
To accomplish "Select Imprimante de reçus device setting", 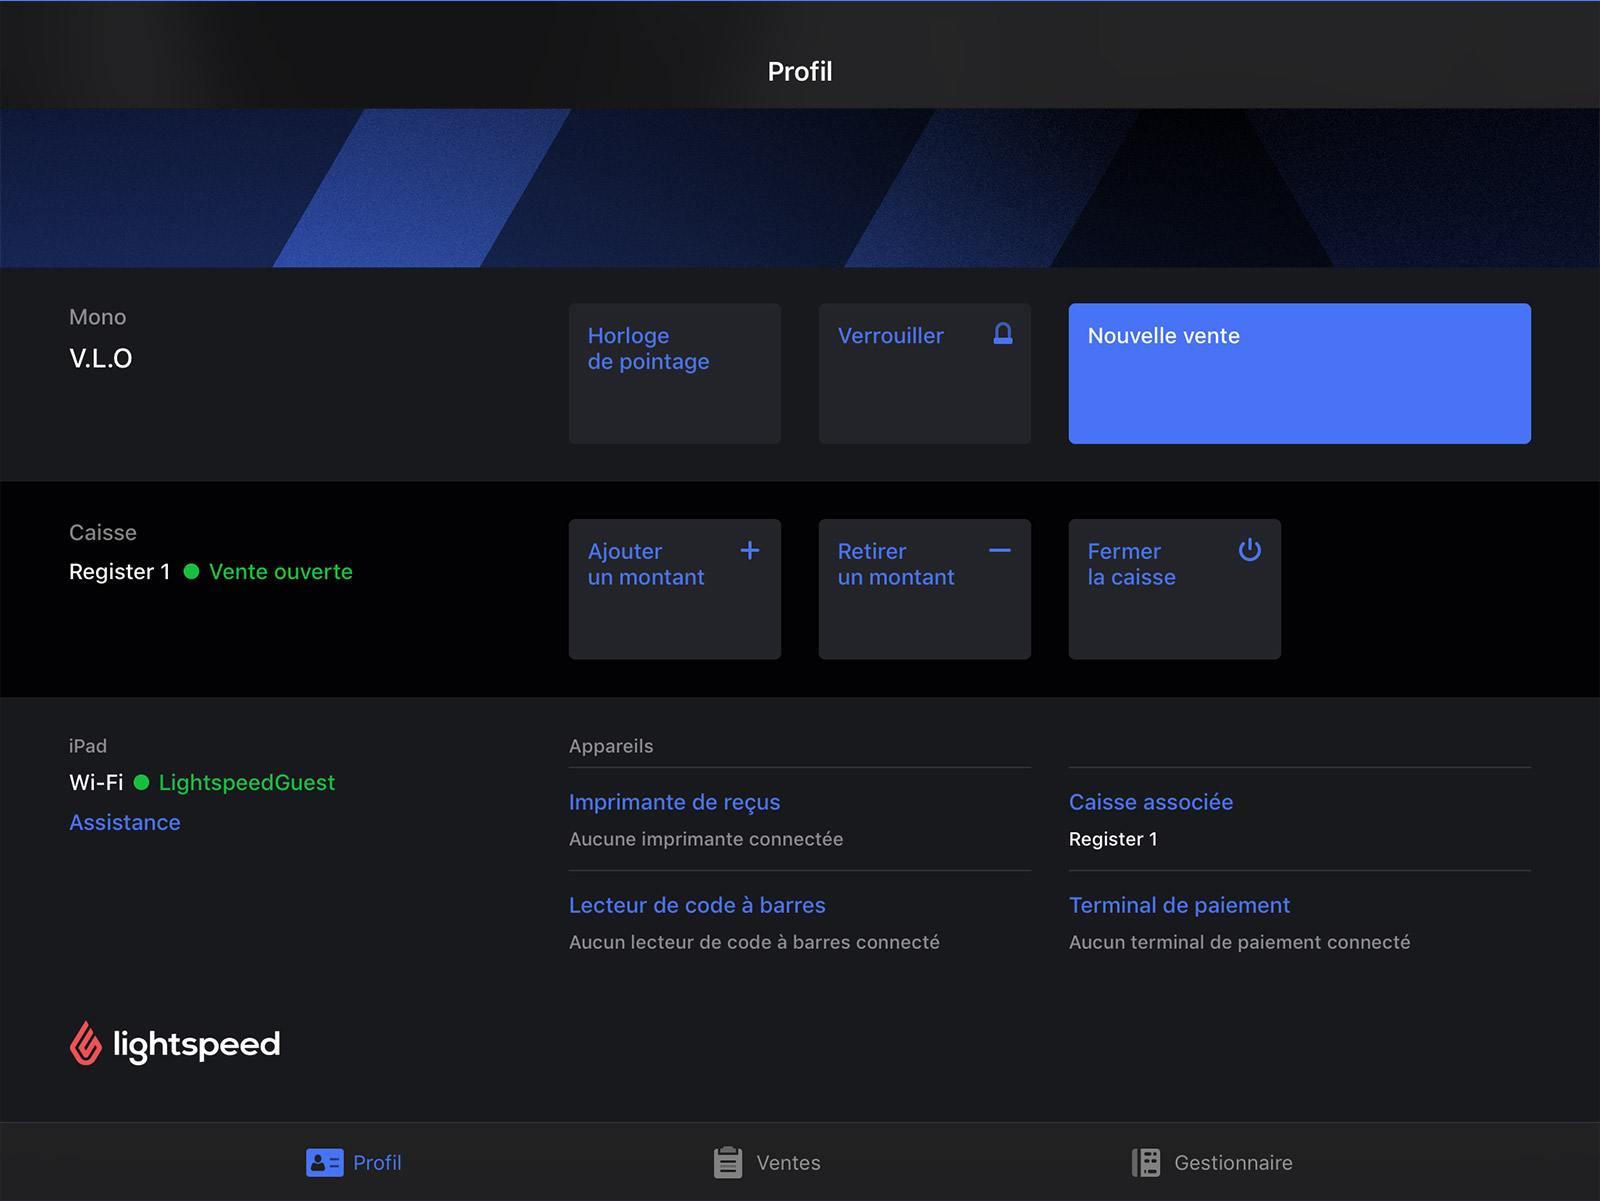I will pyautogui.click(x=674, y=802).
